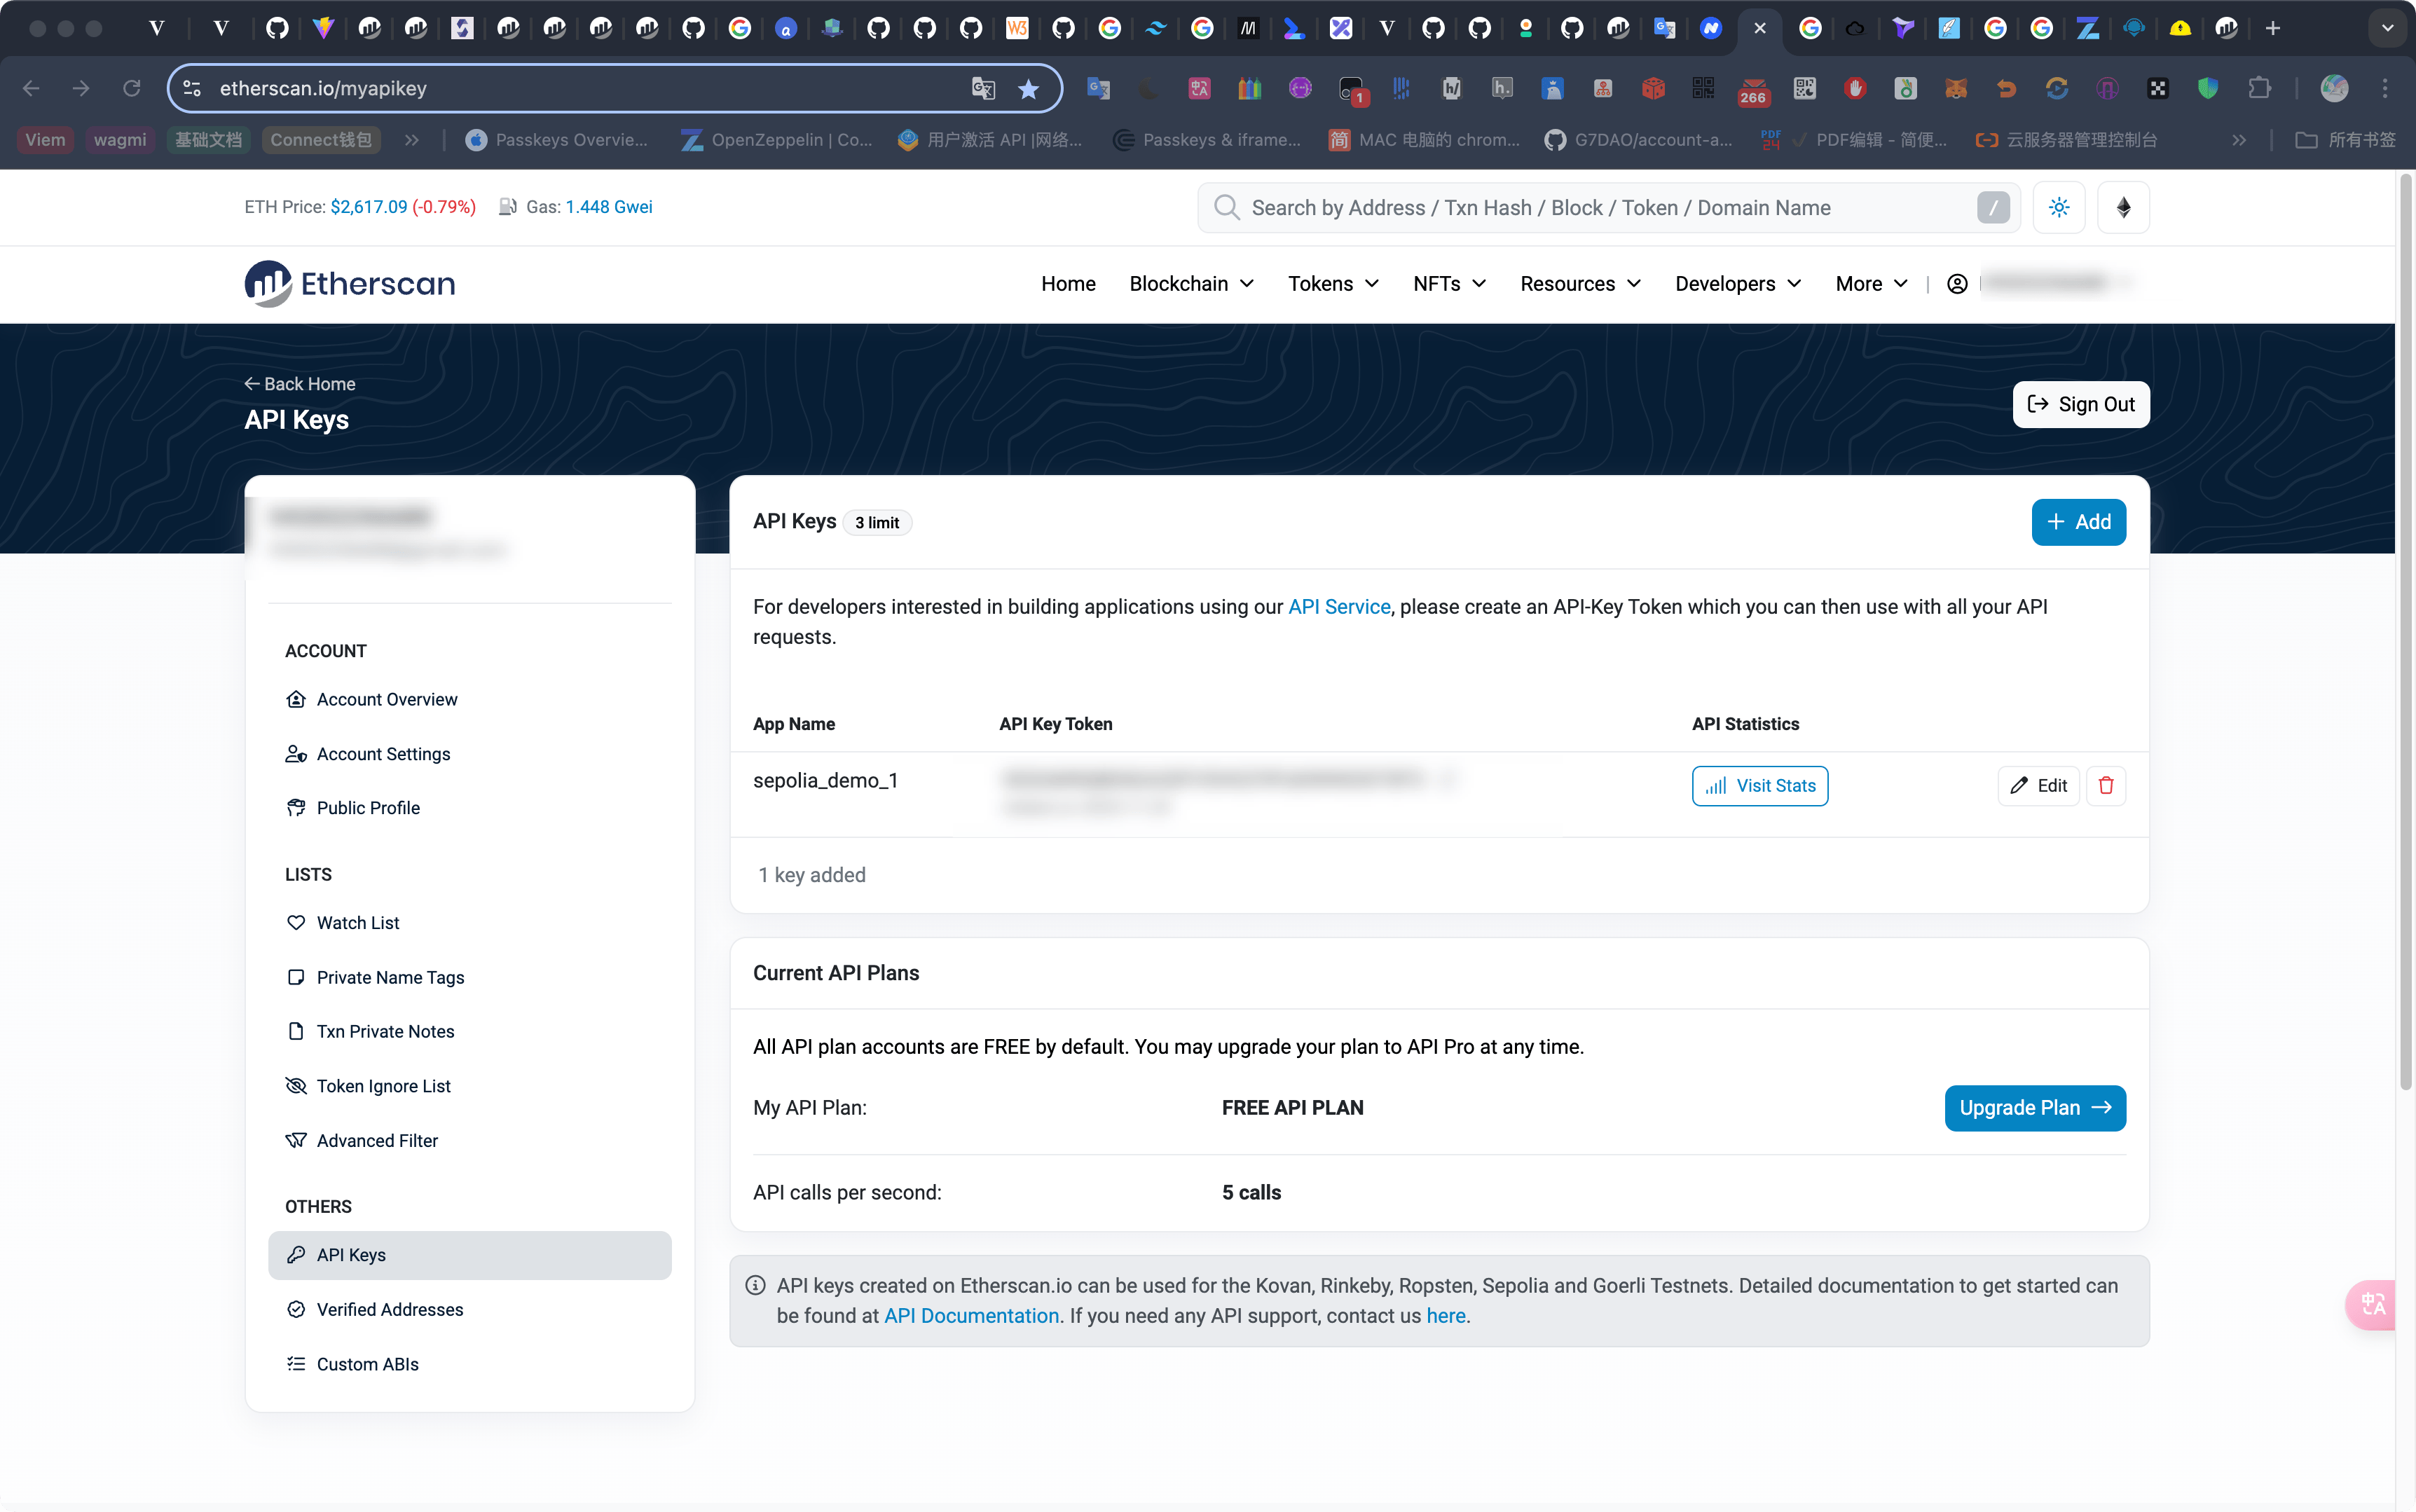This screenshot has width=2416, height=1512.
Task: Click the floating translate widget icon
Action: click(2372, 1305)
